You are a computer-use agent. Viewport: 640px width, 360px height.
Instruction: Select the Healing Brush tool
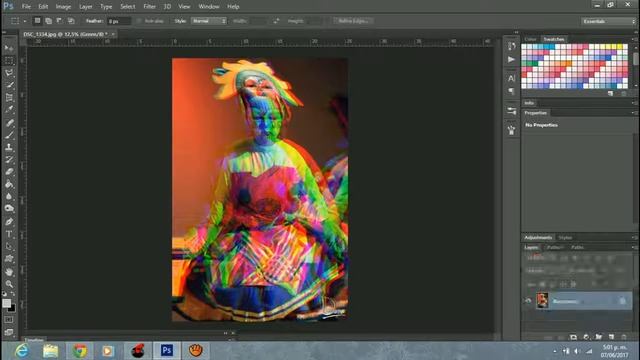(9, 122)
